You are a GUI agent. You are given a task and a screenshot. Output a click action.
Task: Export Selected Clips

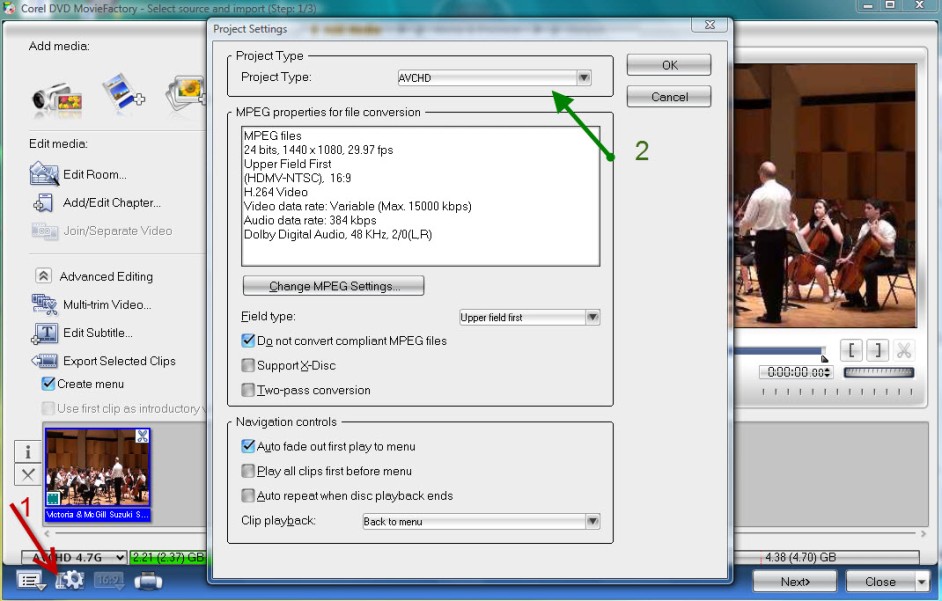pos(103,361)
